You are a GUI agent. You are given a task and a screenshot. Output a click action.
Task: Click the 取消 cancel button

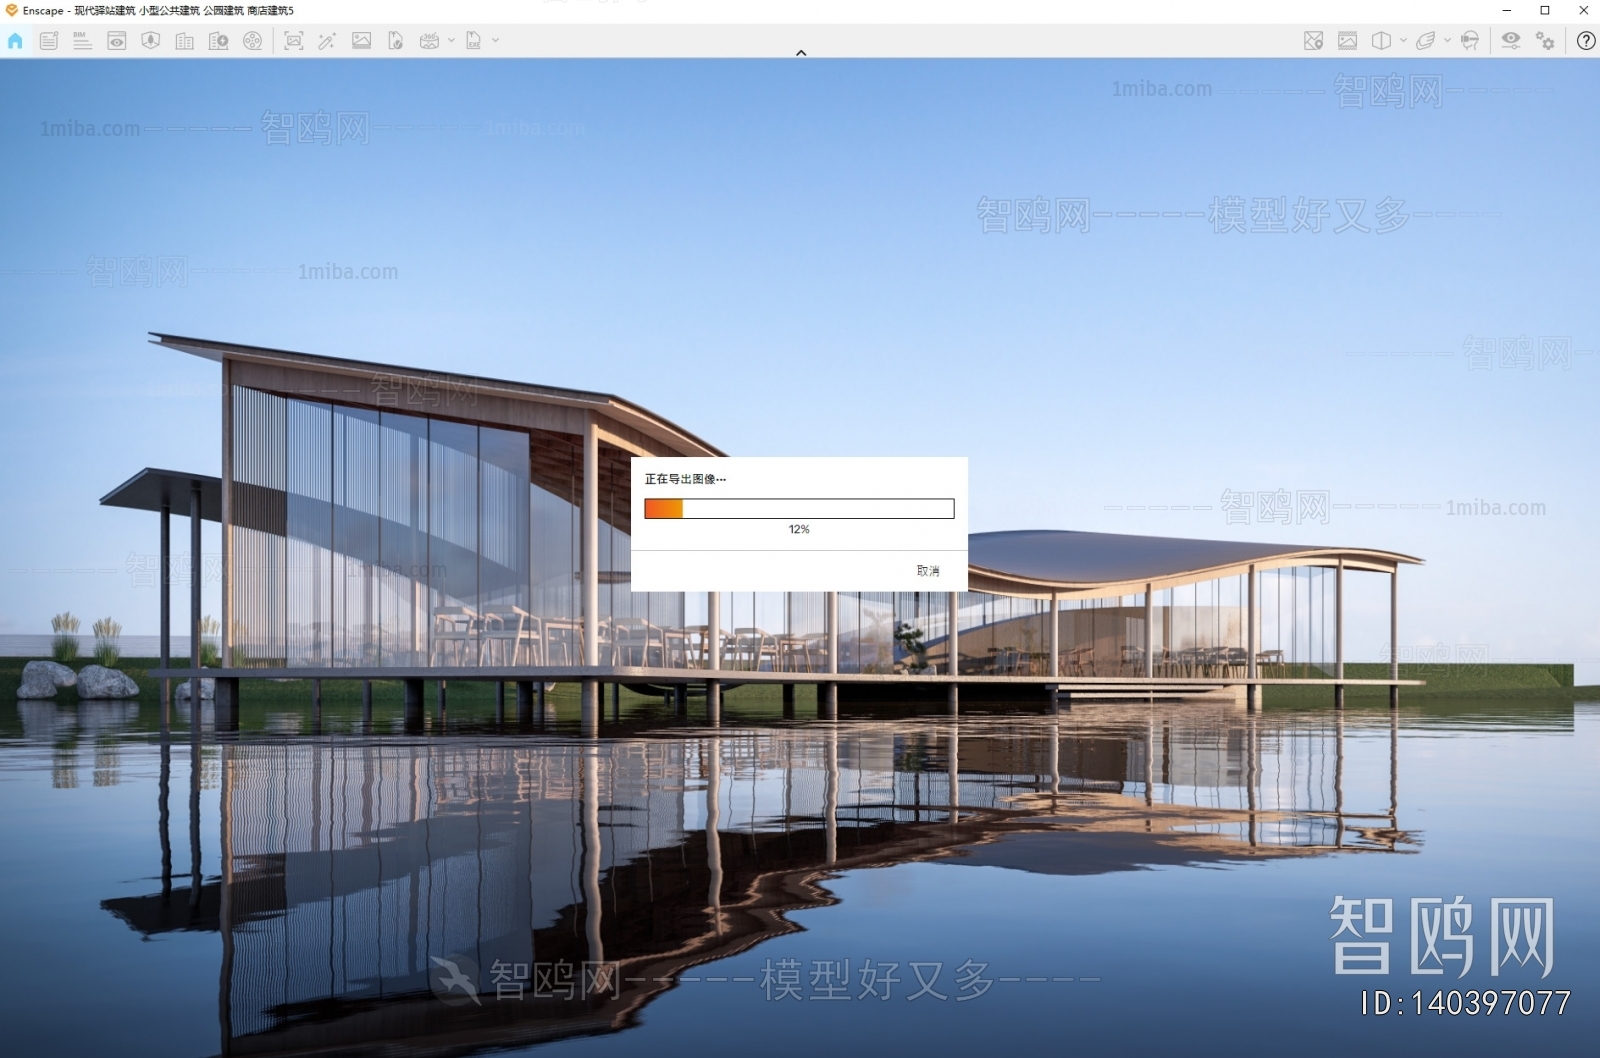[927, 571]
